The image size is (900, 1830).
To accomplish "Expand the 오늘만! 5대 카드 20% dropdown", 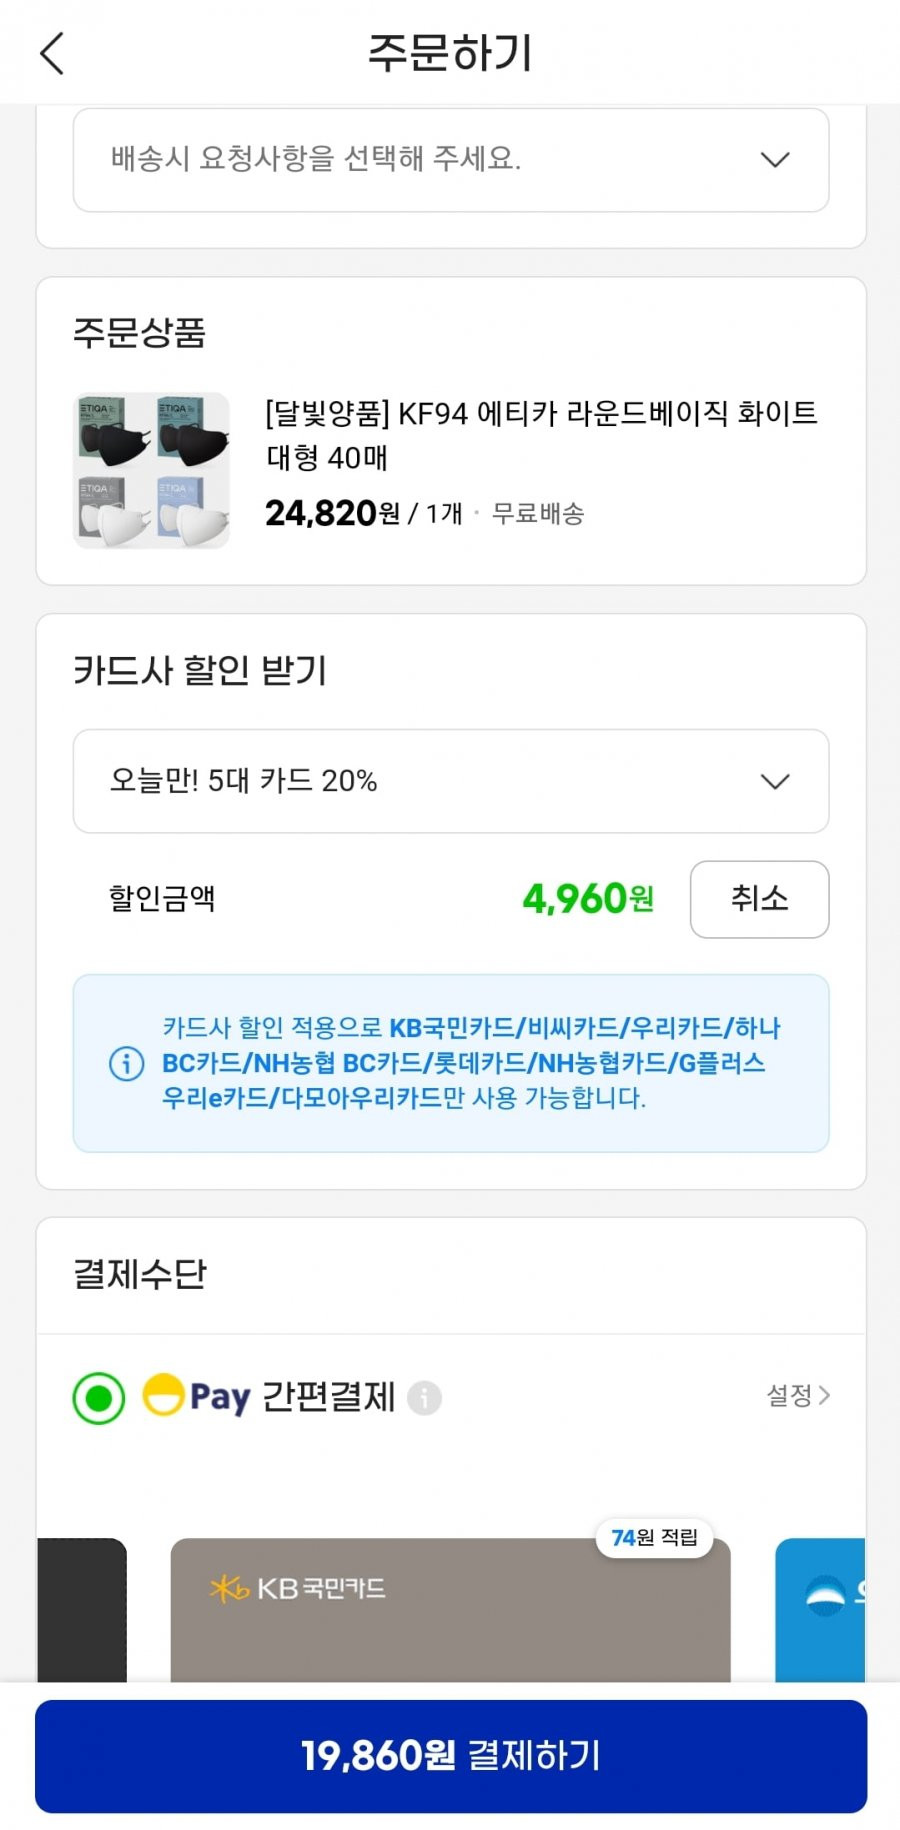I will pyautogui.click(x=451, y=781).
